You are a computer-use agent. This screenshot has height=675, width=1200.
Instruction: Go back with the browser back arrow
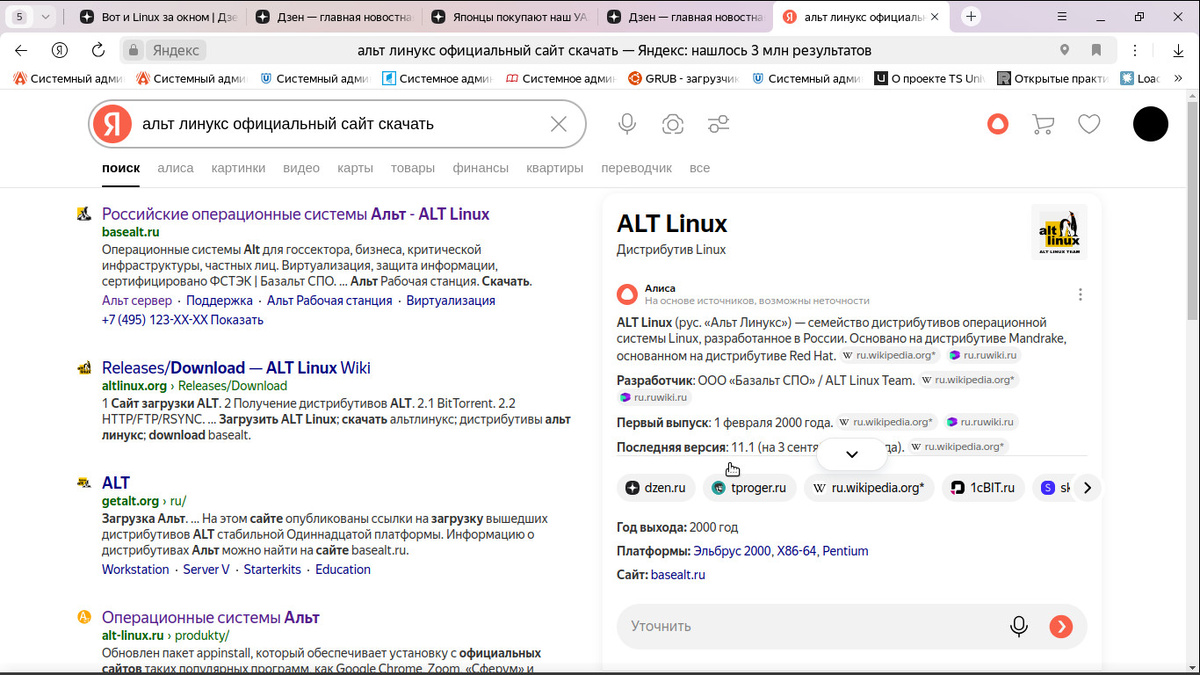21,50
